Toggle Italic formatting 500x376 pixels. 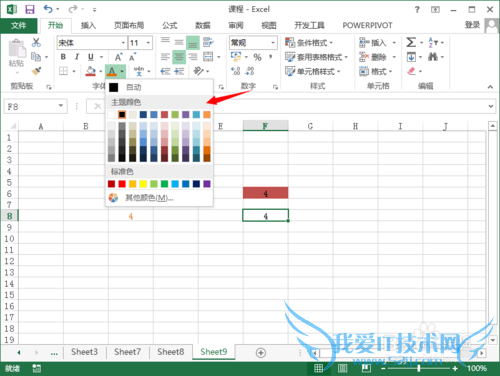coord(77,57)
